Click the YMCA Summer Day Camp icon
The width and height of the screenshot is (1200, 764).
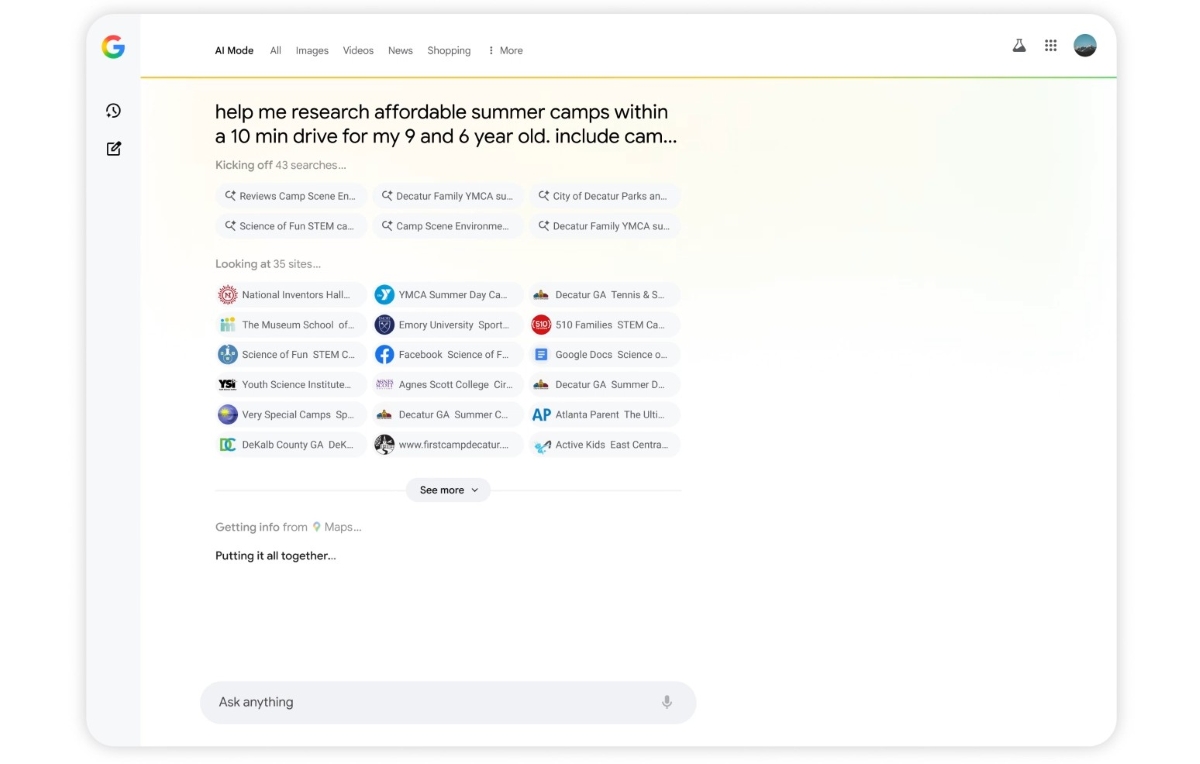[384, 295]
